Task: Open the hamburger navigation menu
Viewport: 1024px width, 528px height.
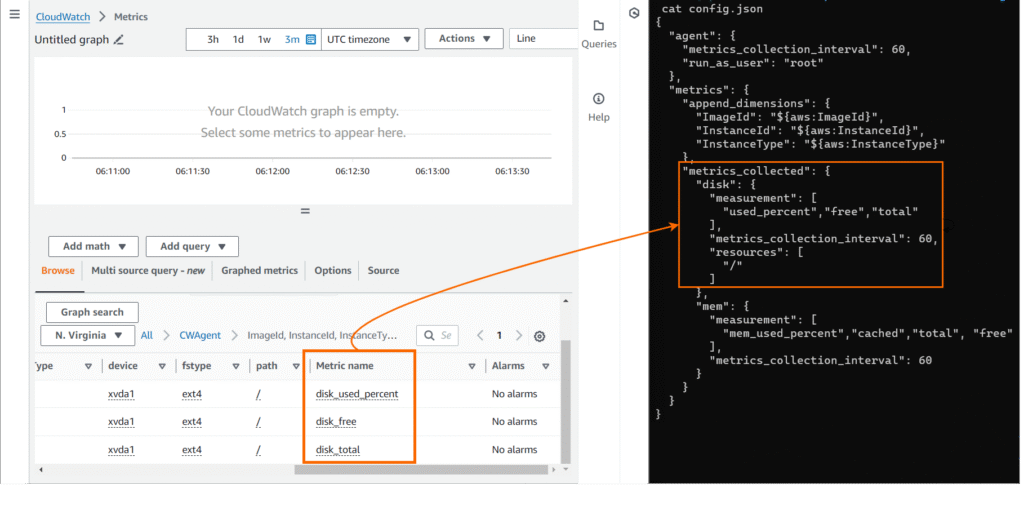Action: tap(14, 15)
